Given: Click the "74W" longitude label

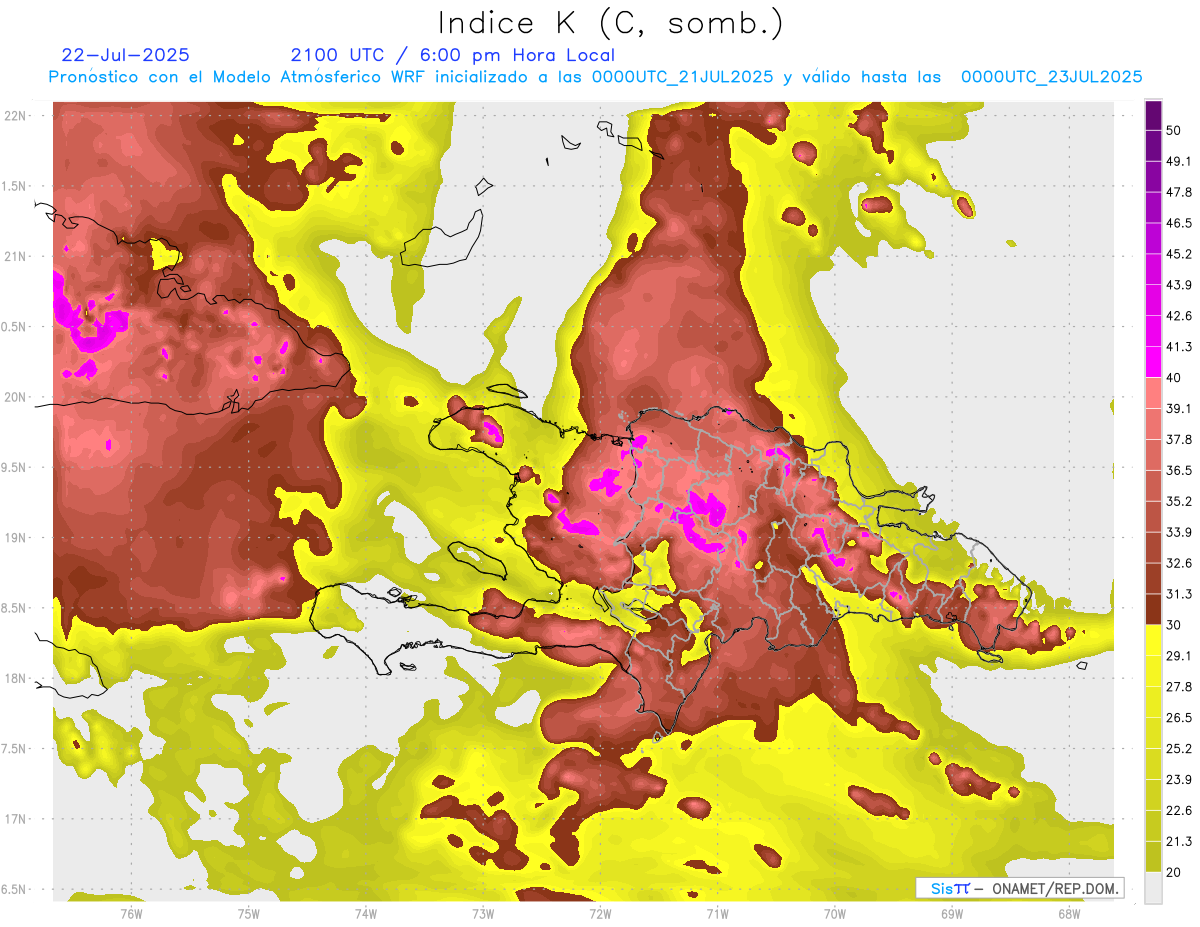Looking at the screenshot, I should point(366,913).
